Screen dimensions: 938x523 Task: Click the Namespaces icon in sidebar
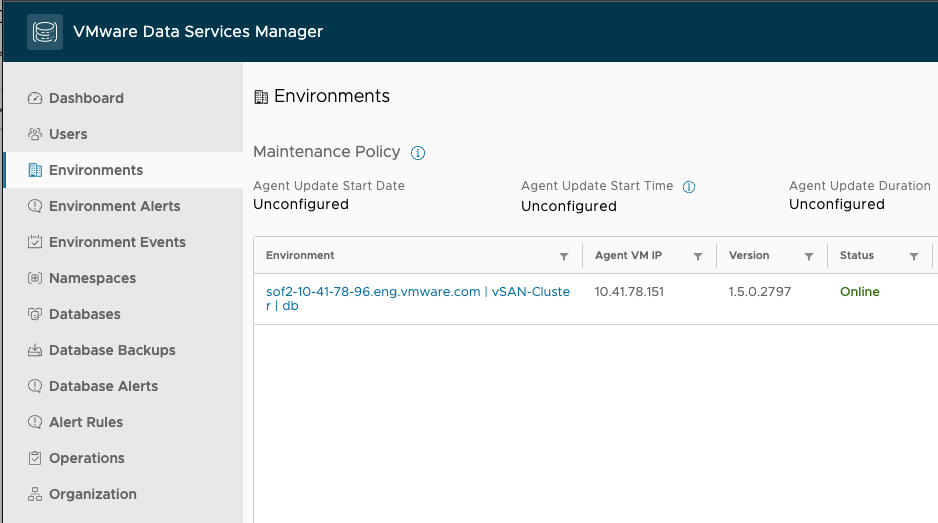pos(35,278)
